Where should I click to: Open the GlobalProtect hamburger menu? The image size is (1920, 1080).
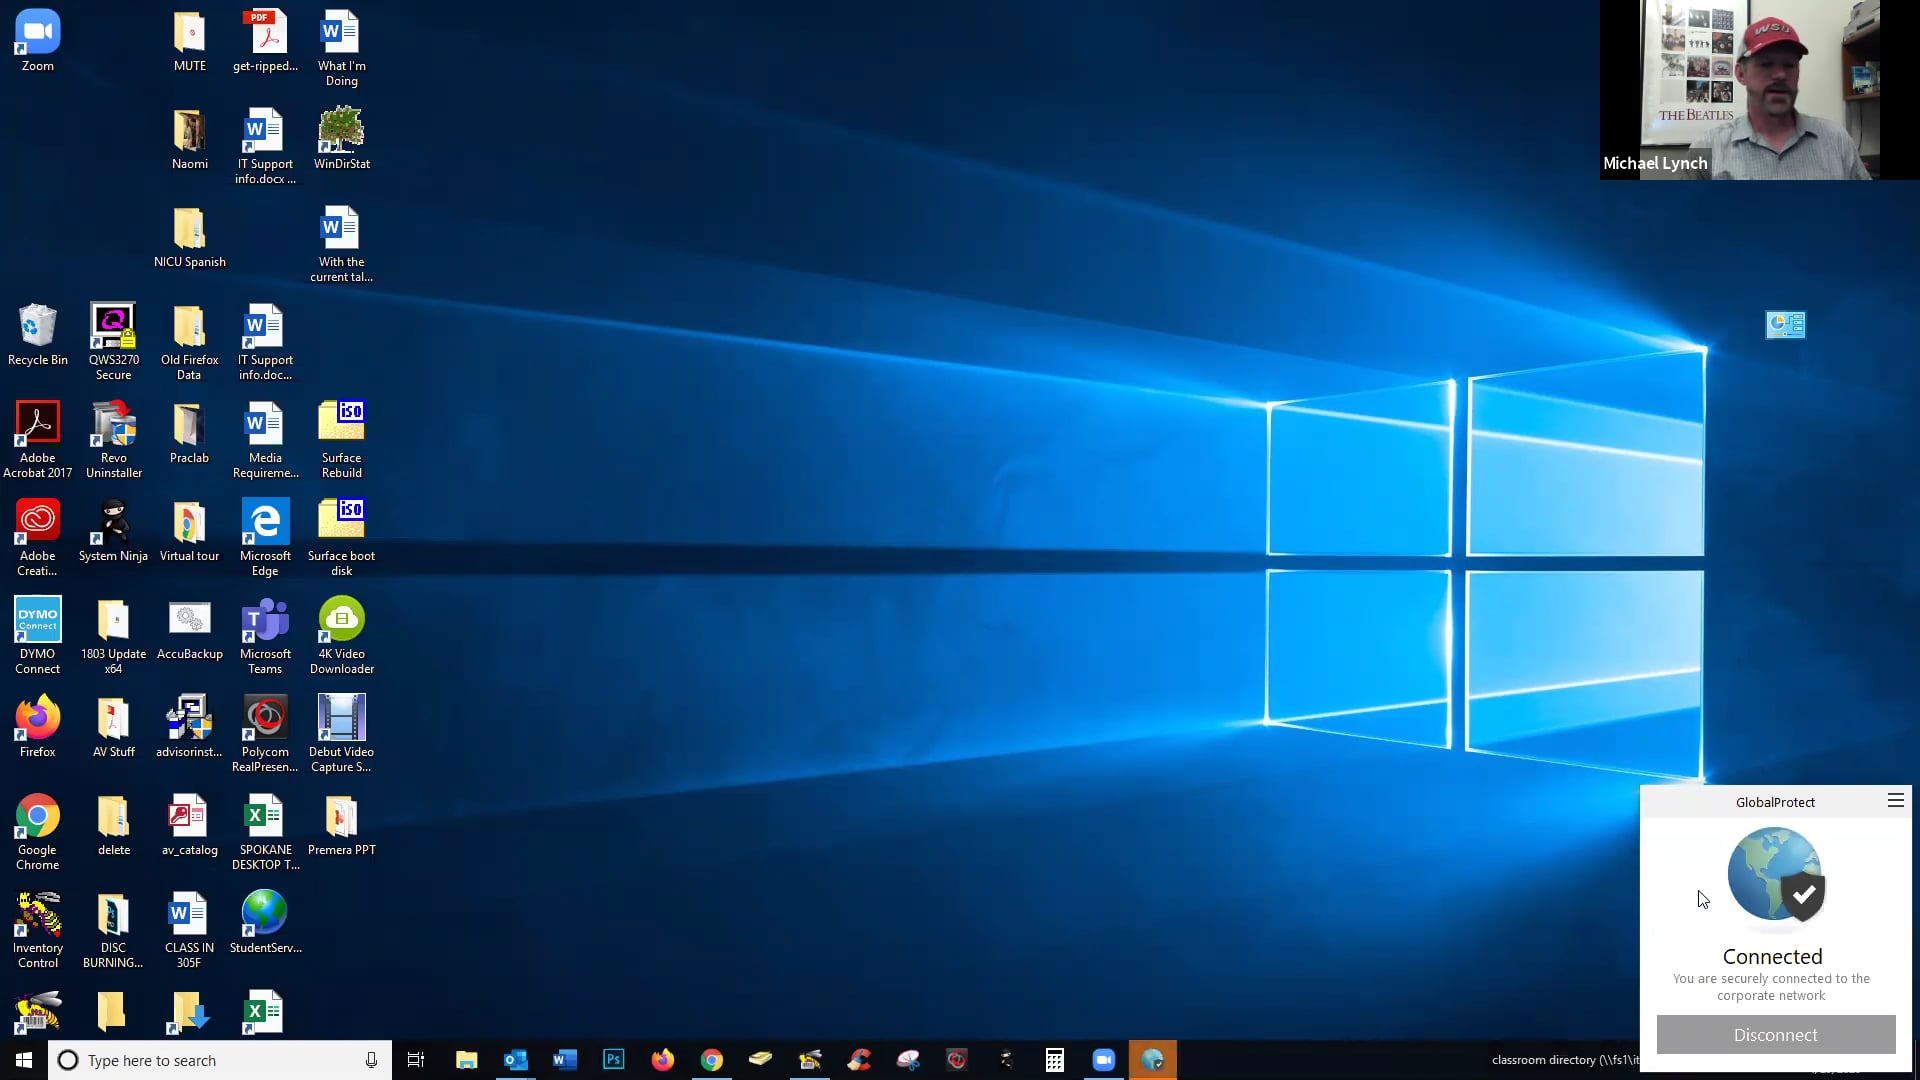1895,801
